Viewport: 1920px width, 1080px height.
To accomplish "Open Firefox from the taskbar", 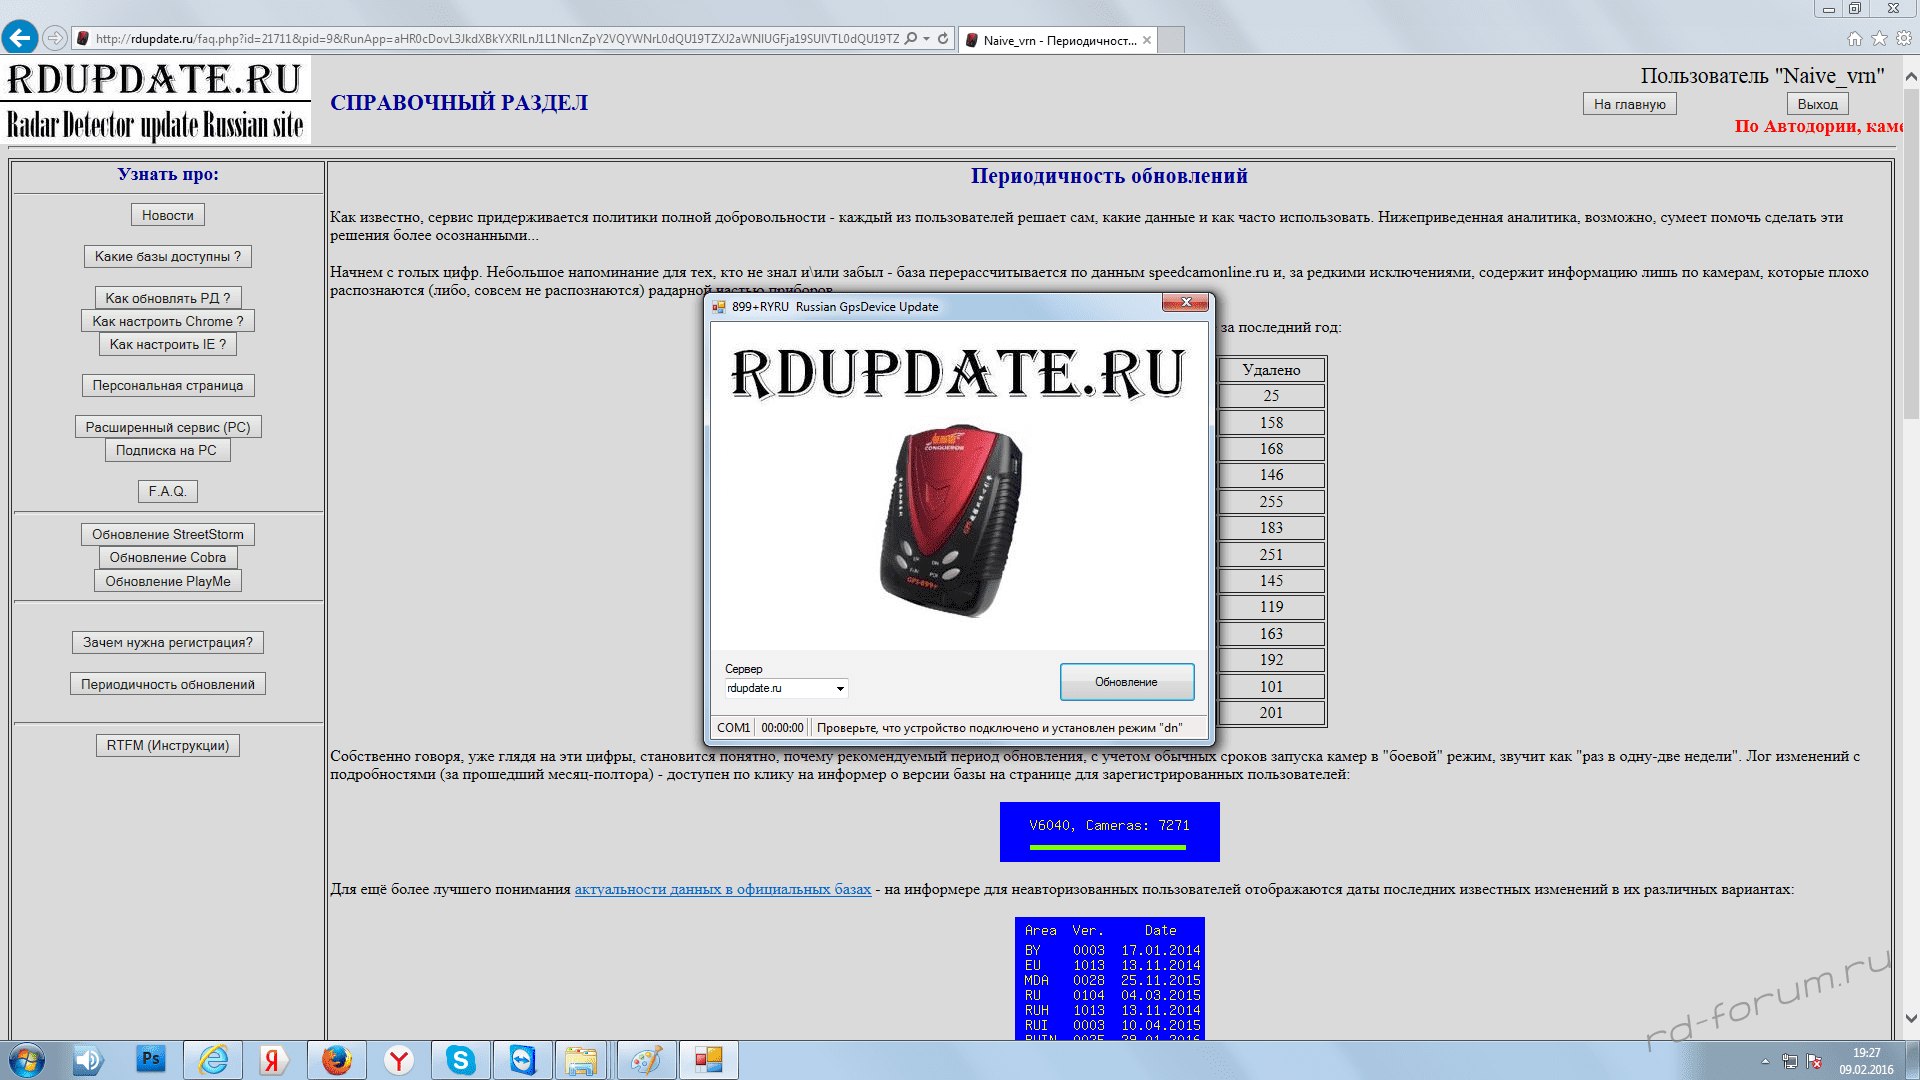I will pos(337,1059).
